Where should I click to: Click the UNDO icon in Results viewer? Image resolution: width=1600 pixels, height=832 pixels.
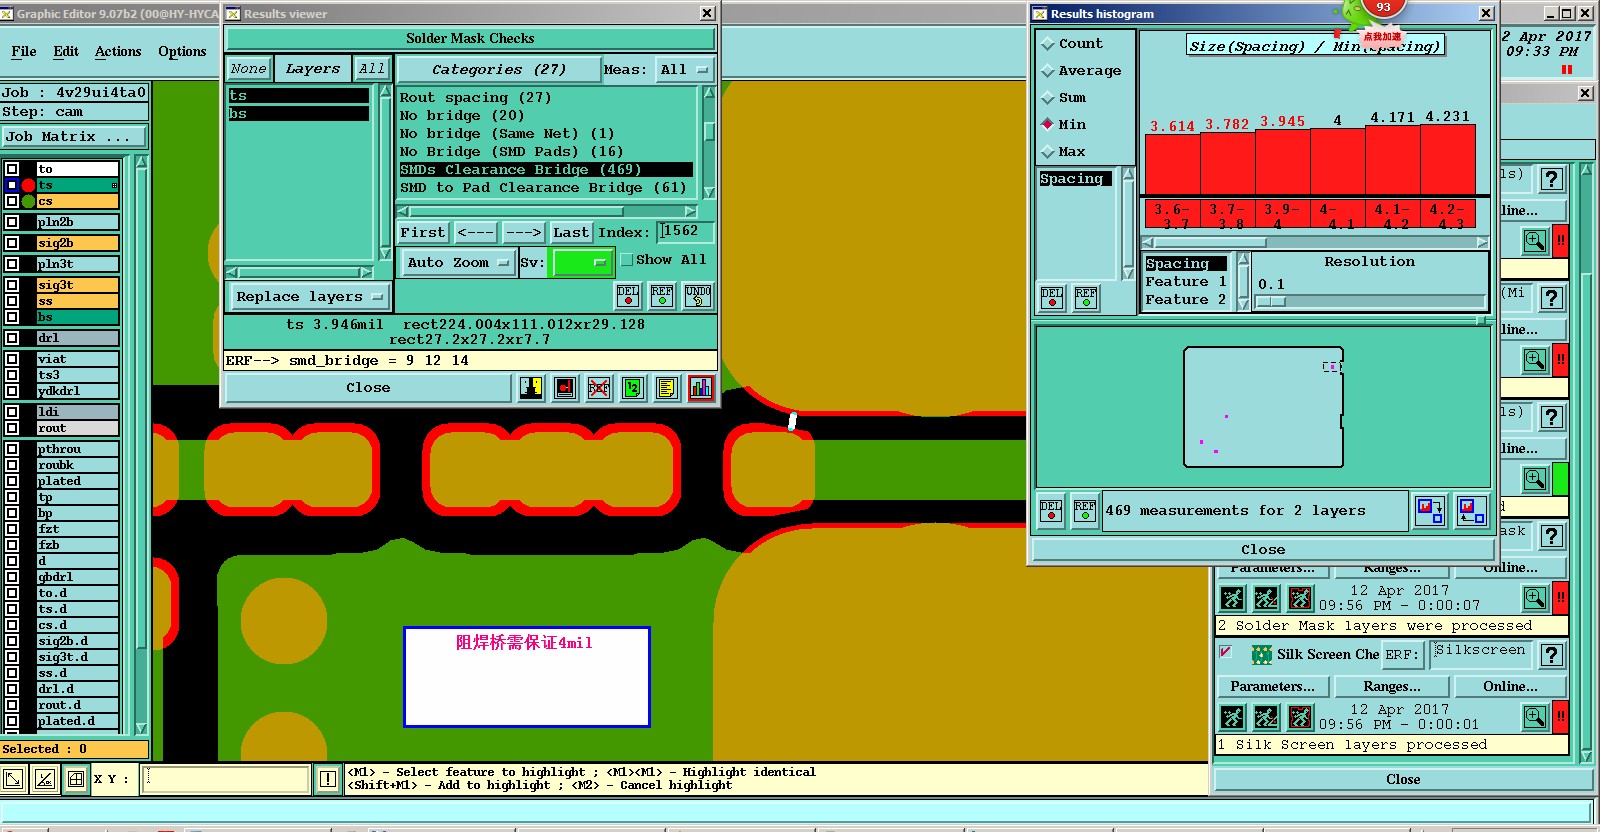click(x=698, y=296)
